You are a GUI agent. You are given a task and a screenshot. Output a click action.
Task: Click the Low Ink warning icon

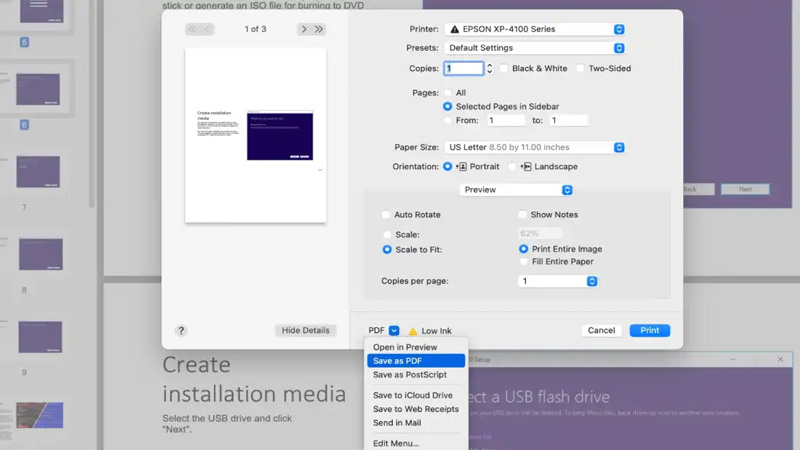click(x=412, y=331)
